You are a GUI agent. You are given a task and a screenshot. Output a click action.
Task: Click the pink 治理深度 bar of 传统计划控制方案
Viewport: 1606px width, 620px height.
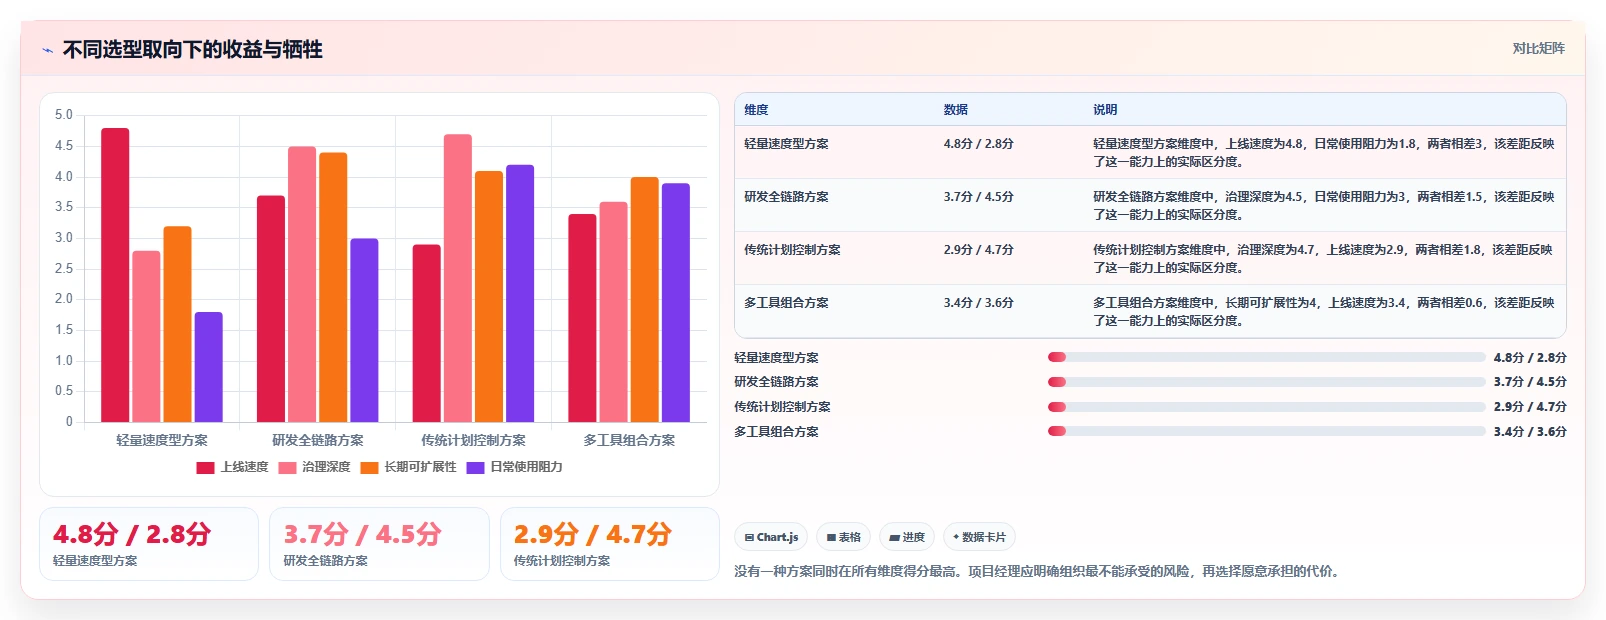coord(458,278)
